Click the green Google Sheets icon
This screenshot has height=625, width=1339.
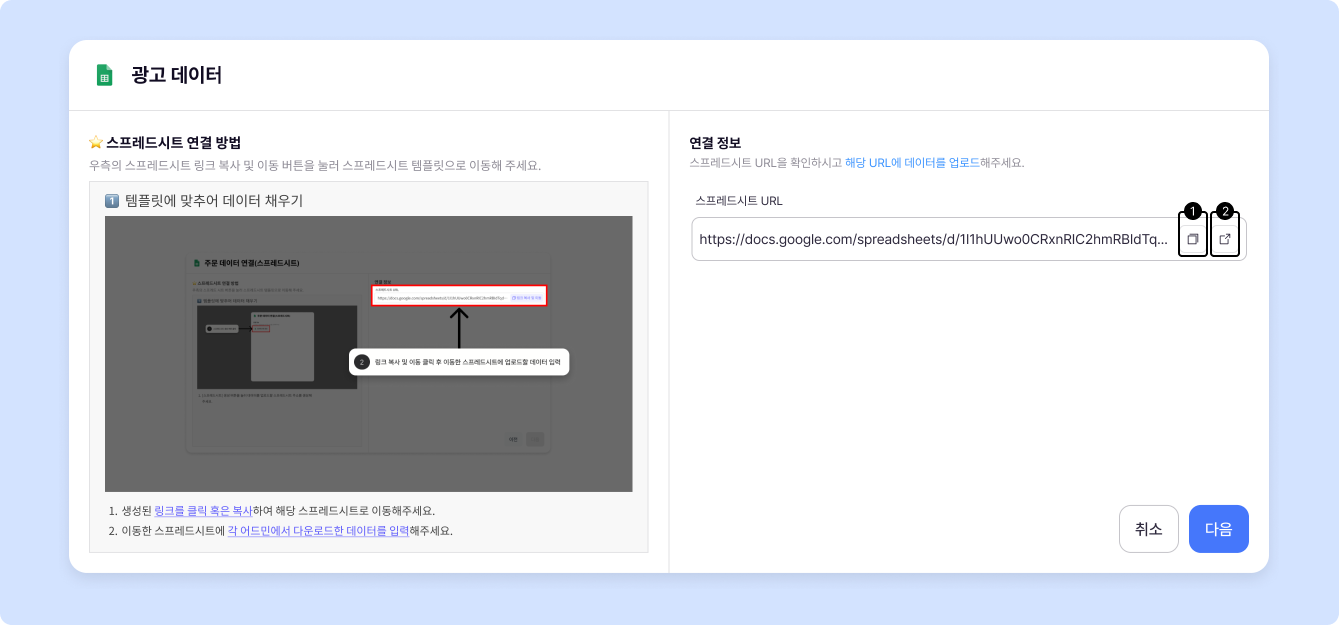click(104, 75)
